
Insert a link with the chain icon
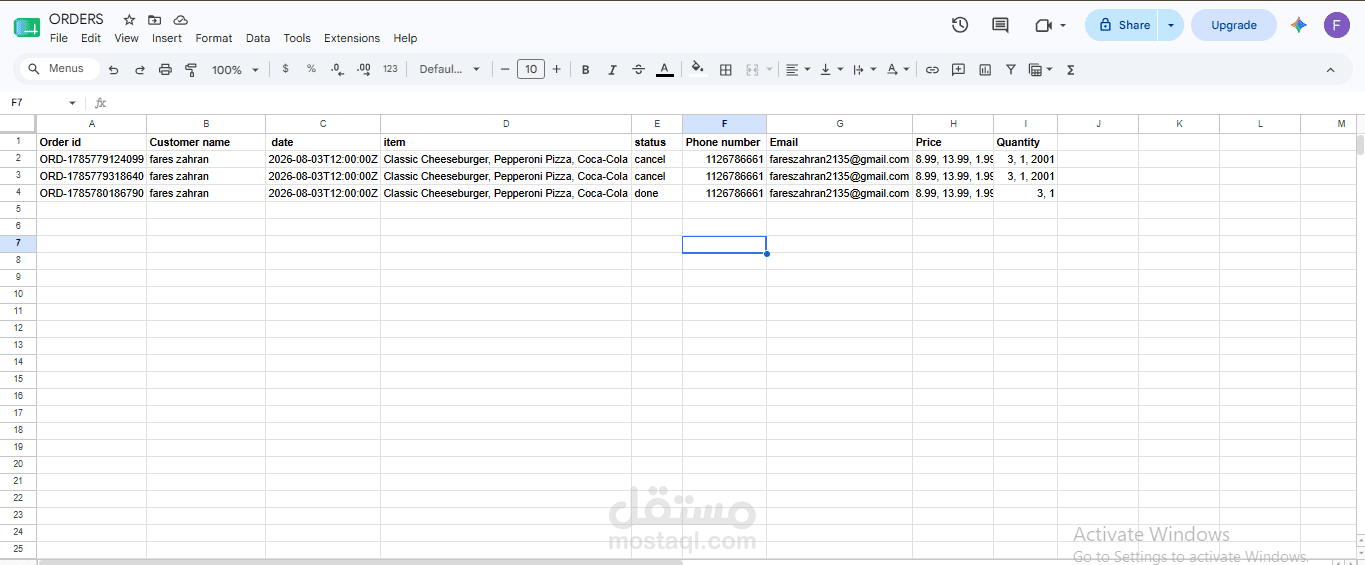coord(932,70)
